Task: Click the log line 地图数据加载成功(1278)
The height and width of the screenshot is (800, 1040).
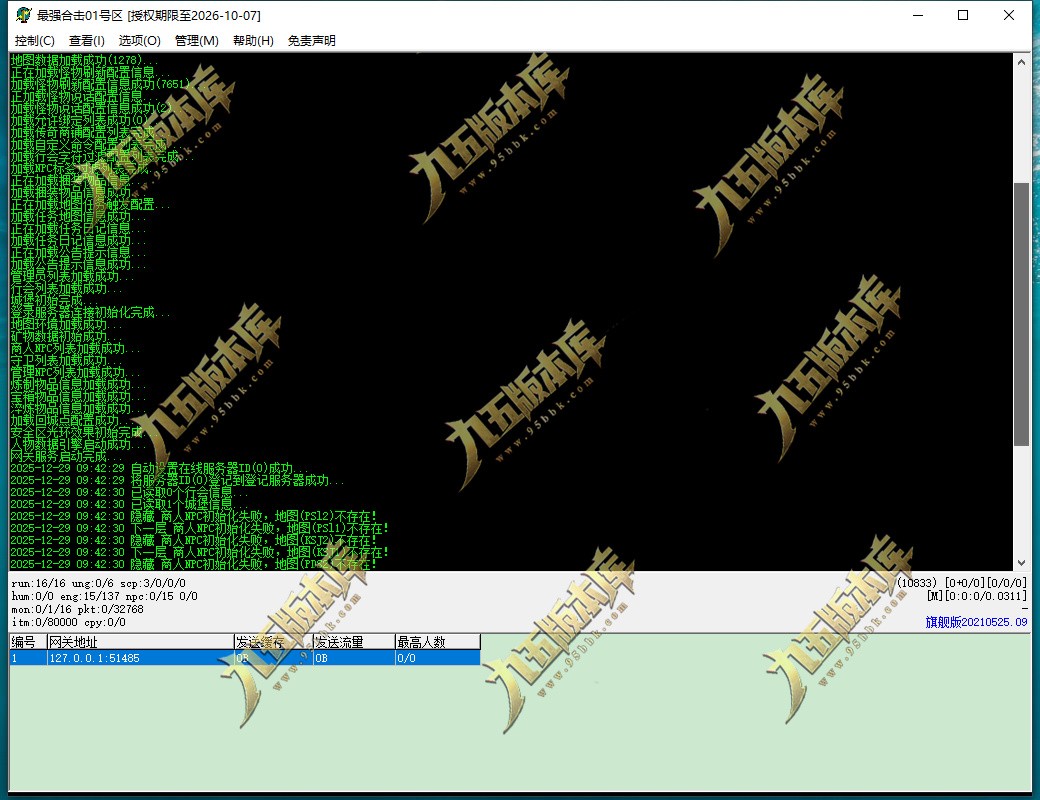Action: click(x=84, y=60)
